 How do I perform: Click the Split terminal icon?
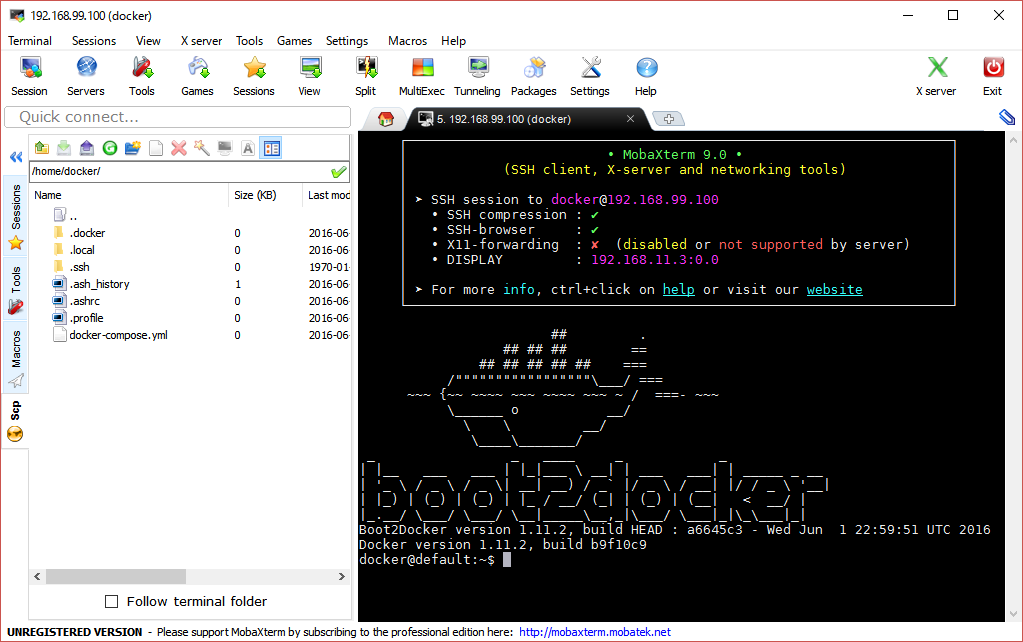pyautogui.click(x=365, y=70)
